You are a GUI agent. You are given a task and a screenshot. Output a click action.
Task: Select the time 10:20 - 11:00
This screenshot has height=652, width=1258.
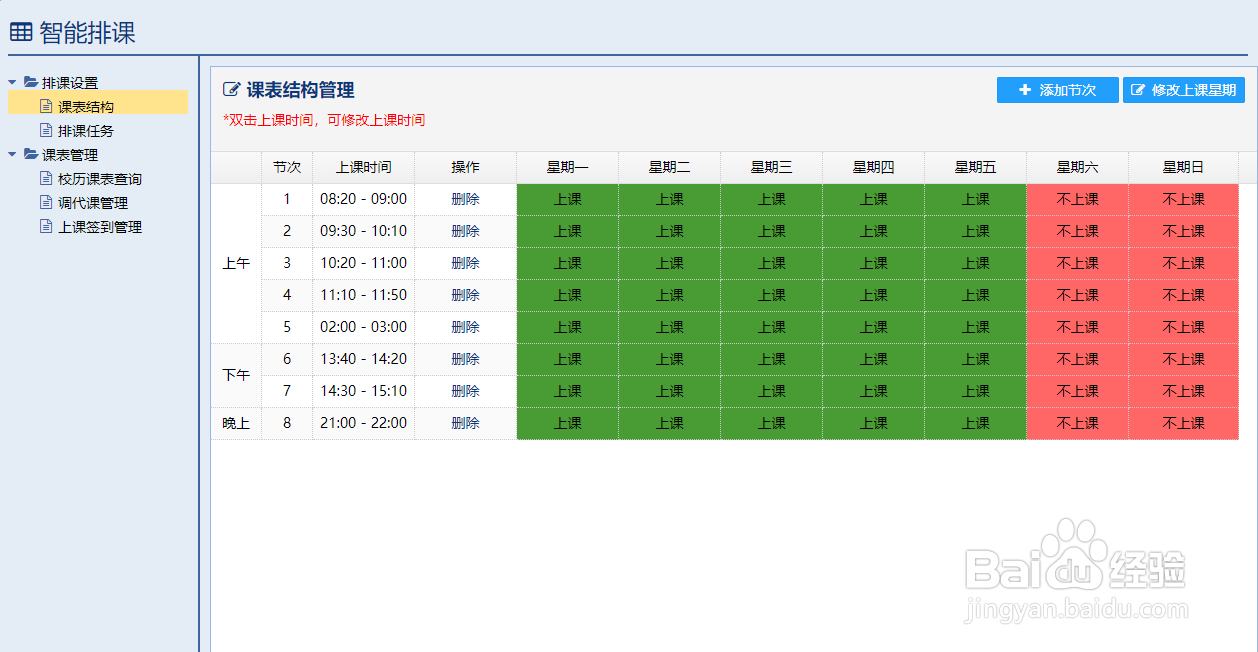point(363,263)
